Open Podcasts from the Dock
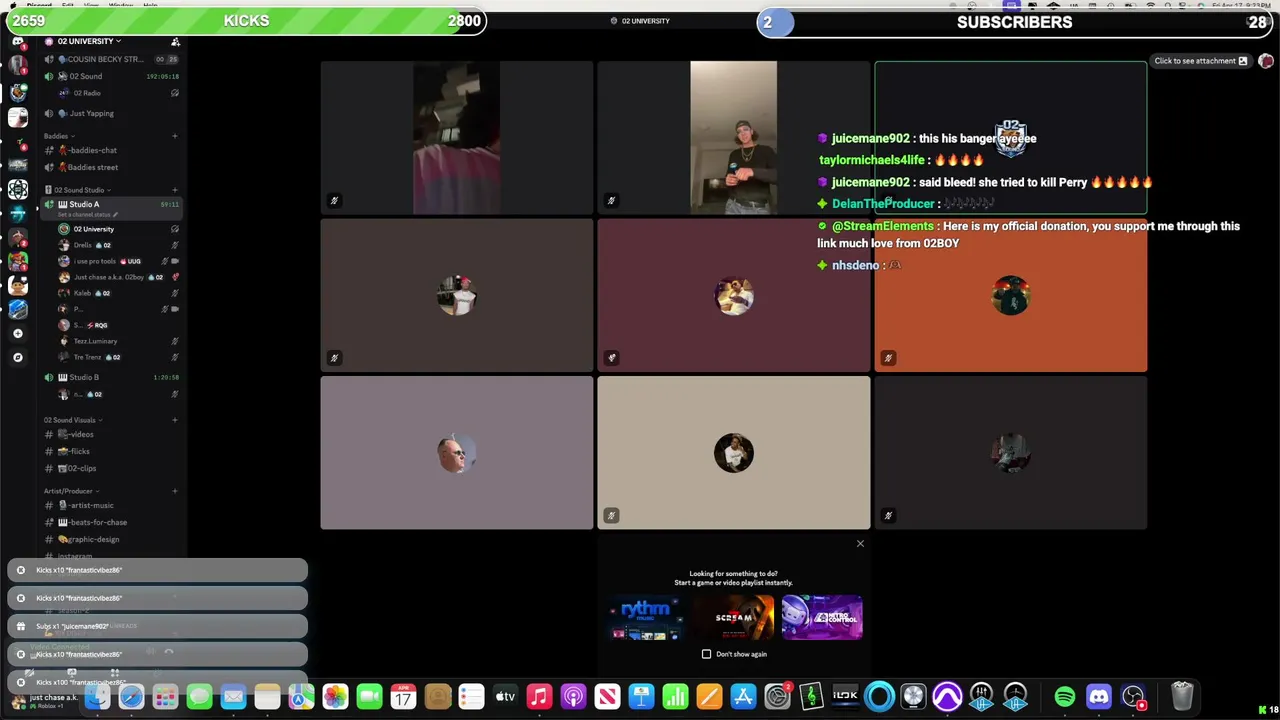 click(573, 696)
